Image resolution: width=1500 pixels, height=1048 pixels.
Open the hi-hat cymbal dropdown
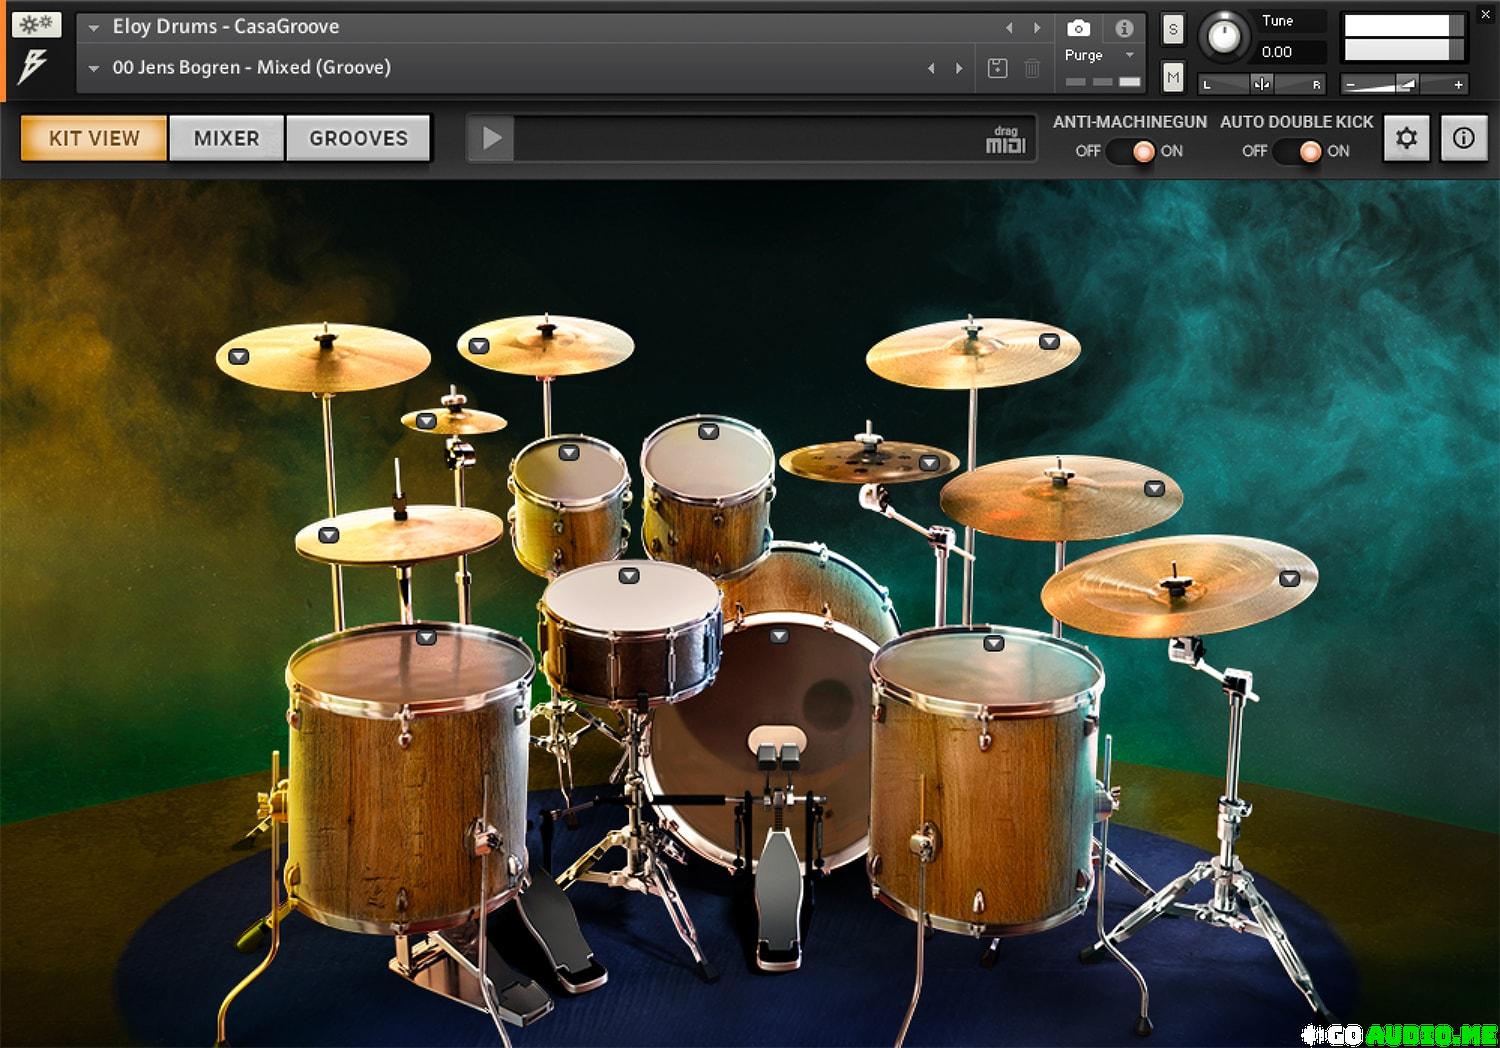(328, 535)
